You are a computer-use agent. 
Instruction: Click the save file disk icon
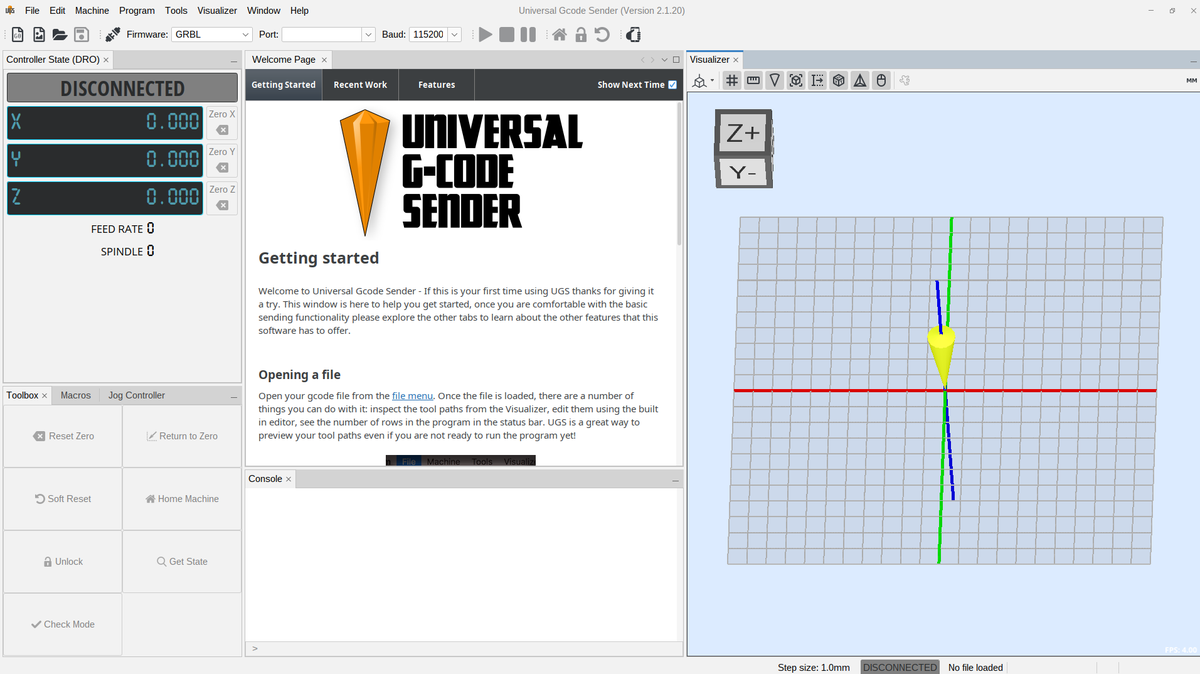81,34
